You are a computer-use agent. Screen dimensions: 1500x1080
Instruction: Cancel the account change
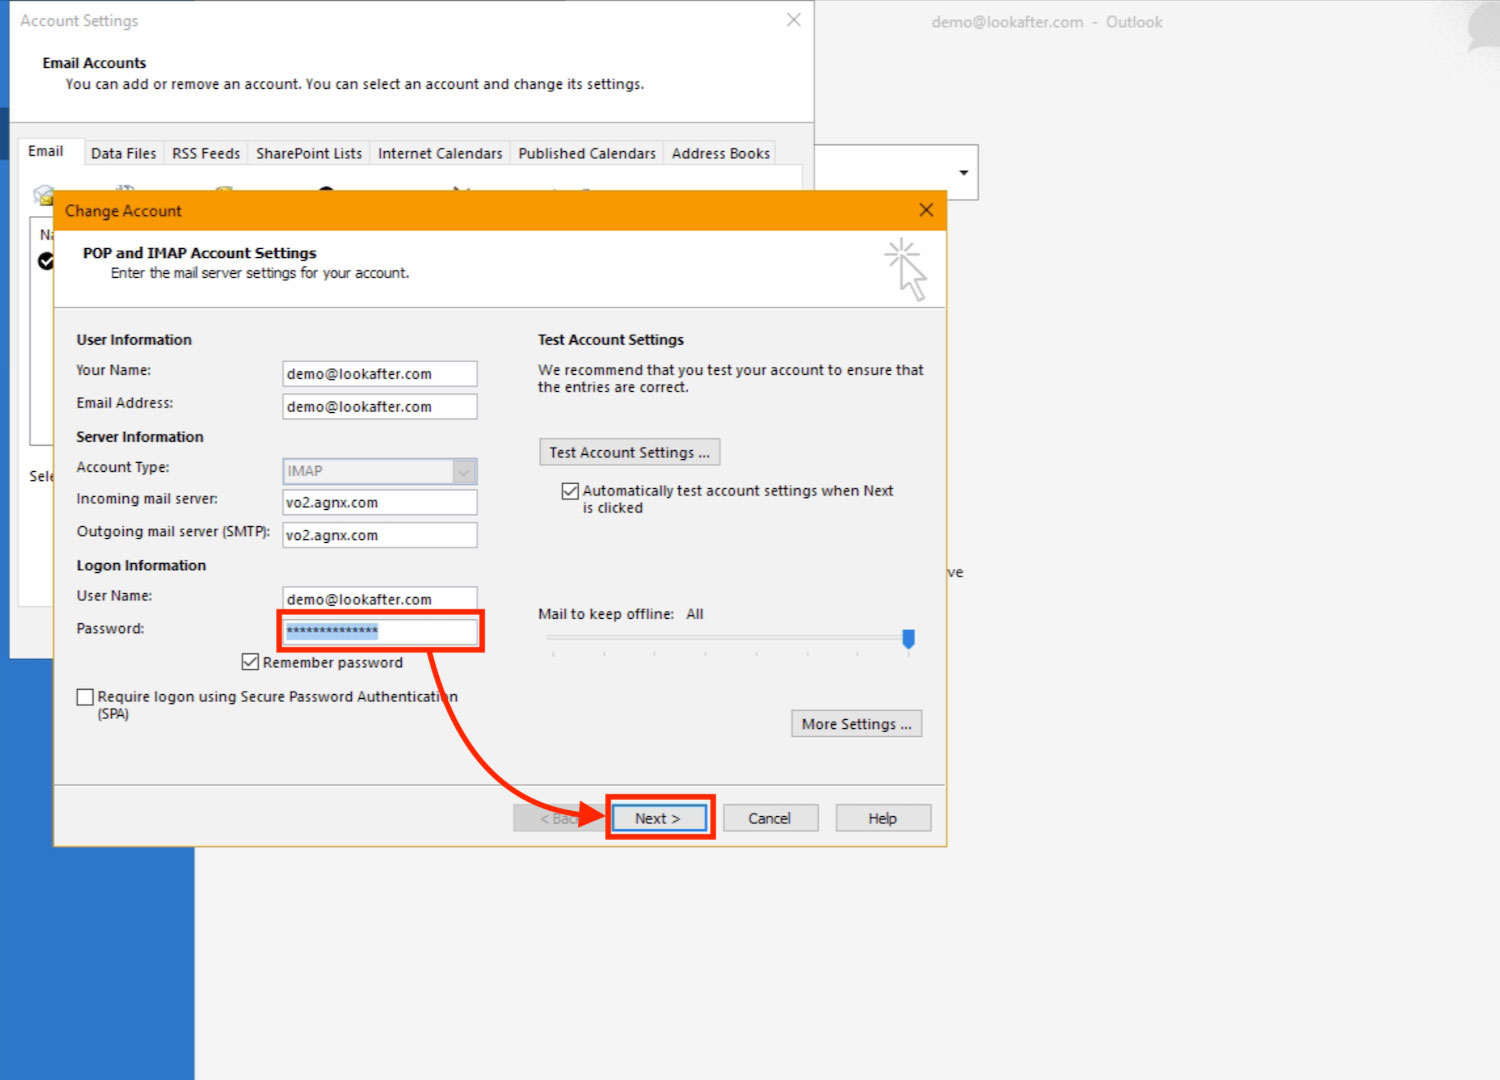[770, 818]
